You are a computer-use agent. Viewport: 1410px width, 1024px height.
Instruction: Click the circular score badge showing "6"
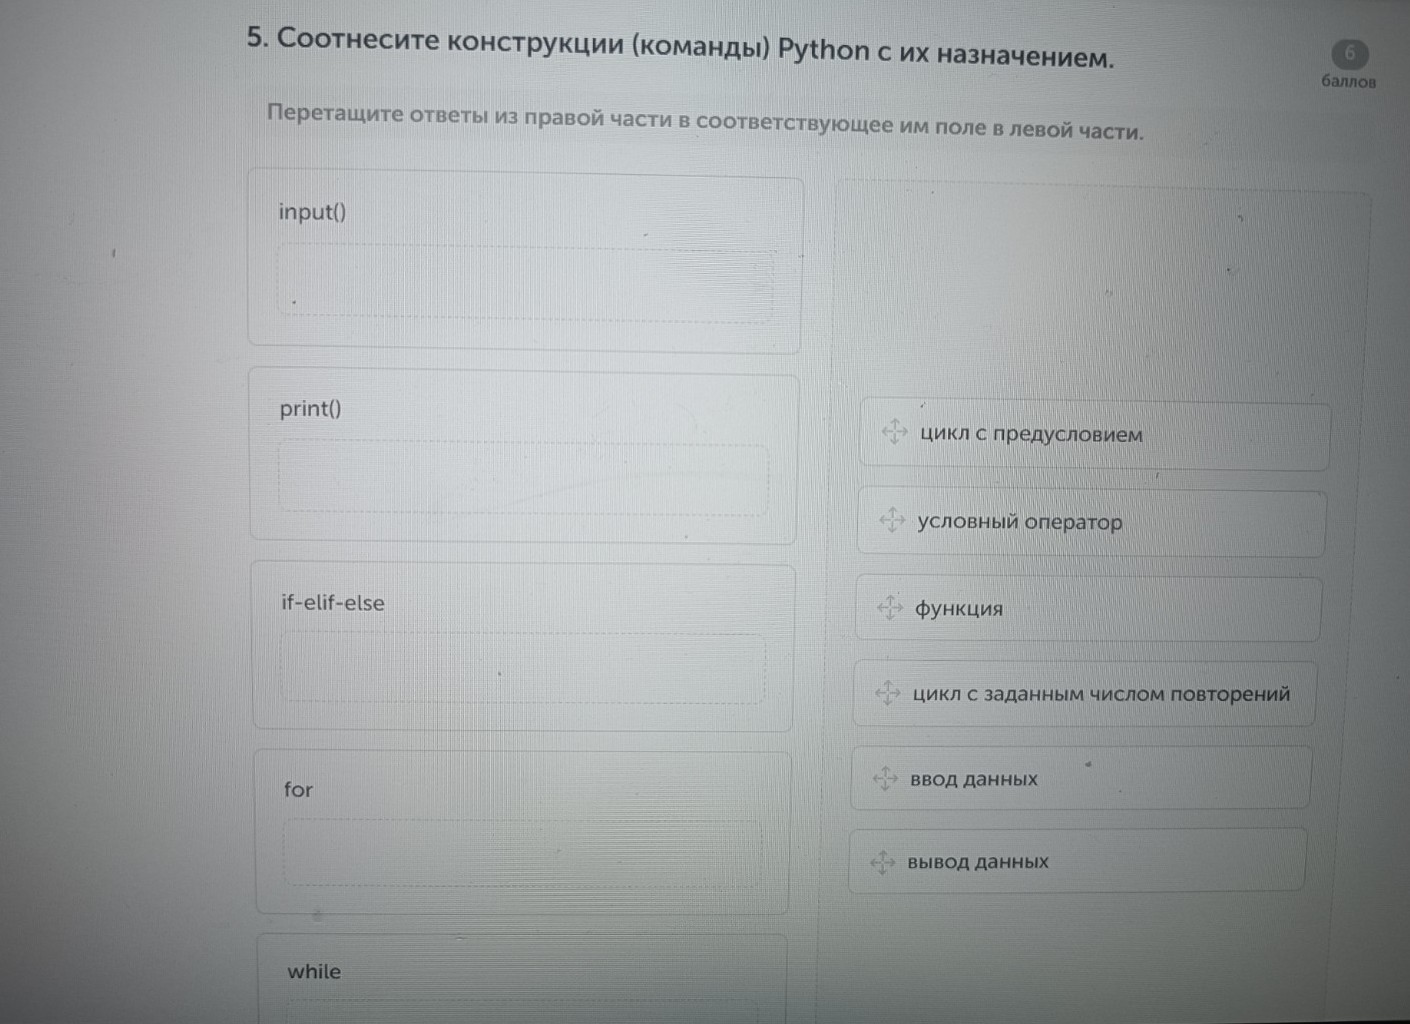click(x=1350, y=55)
